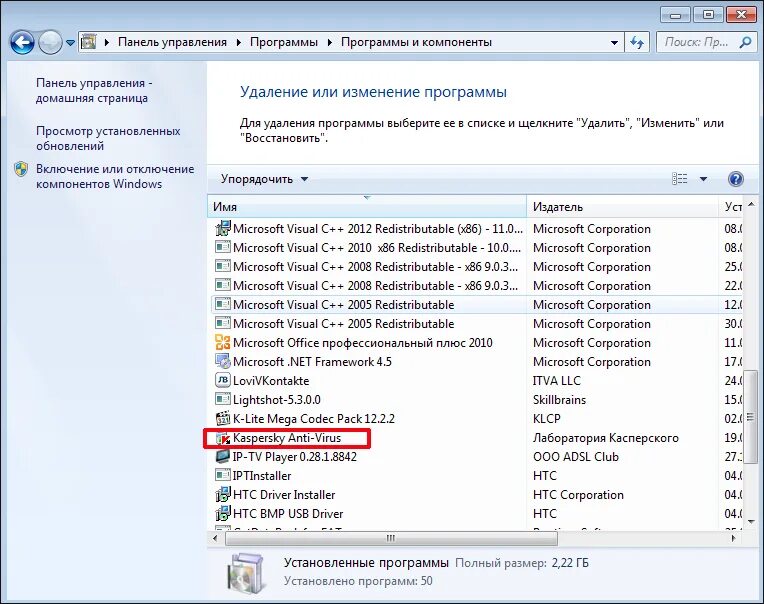Select 'Microsoft Office профессиональный плюс 2010' text
Image resolution: width=764 pixels, height=604 pixels.
(363, 342)
